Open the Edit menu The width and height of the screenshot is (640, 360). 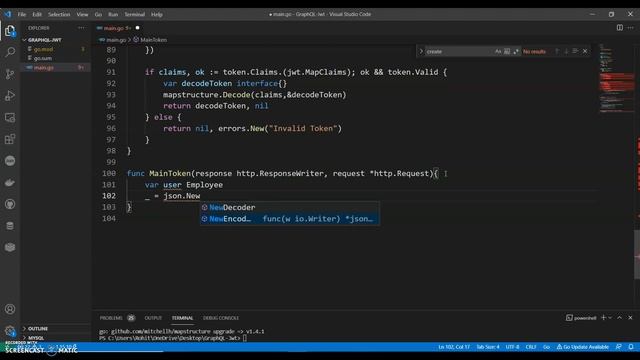37,14
